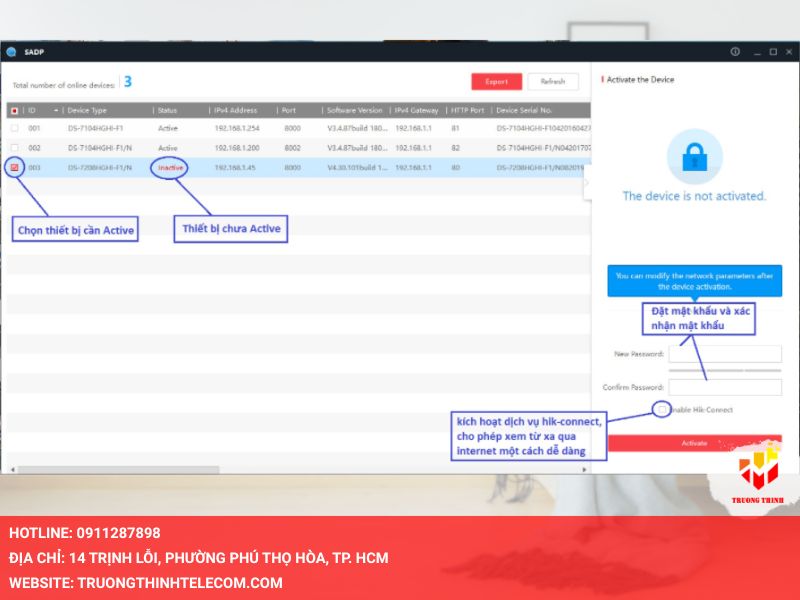Click the SADP app logo icon

click(11, 52)
